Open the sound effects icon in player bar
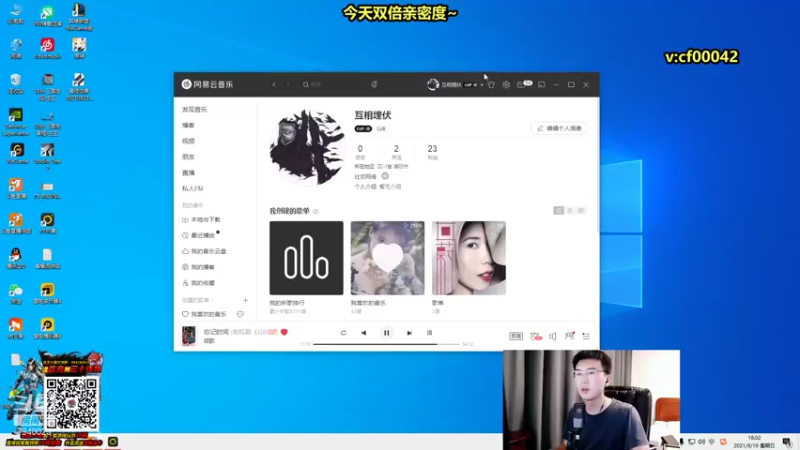800x450 pixels. coord(536,336)
